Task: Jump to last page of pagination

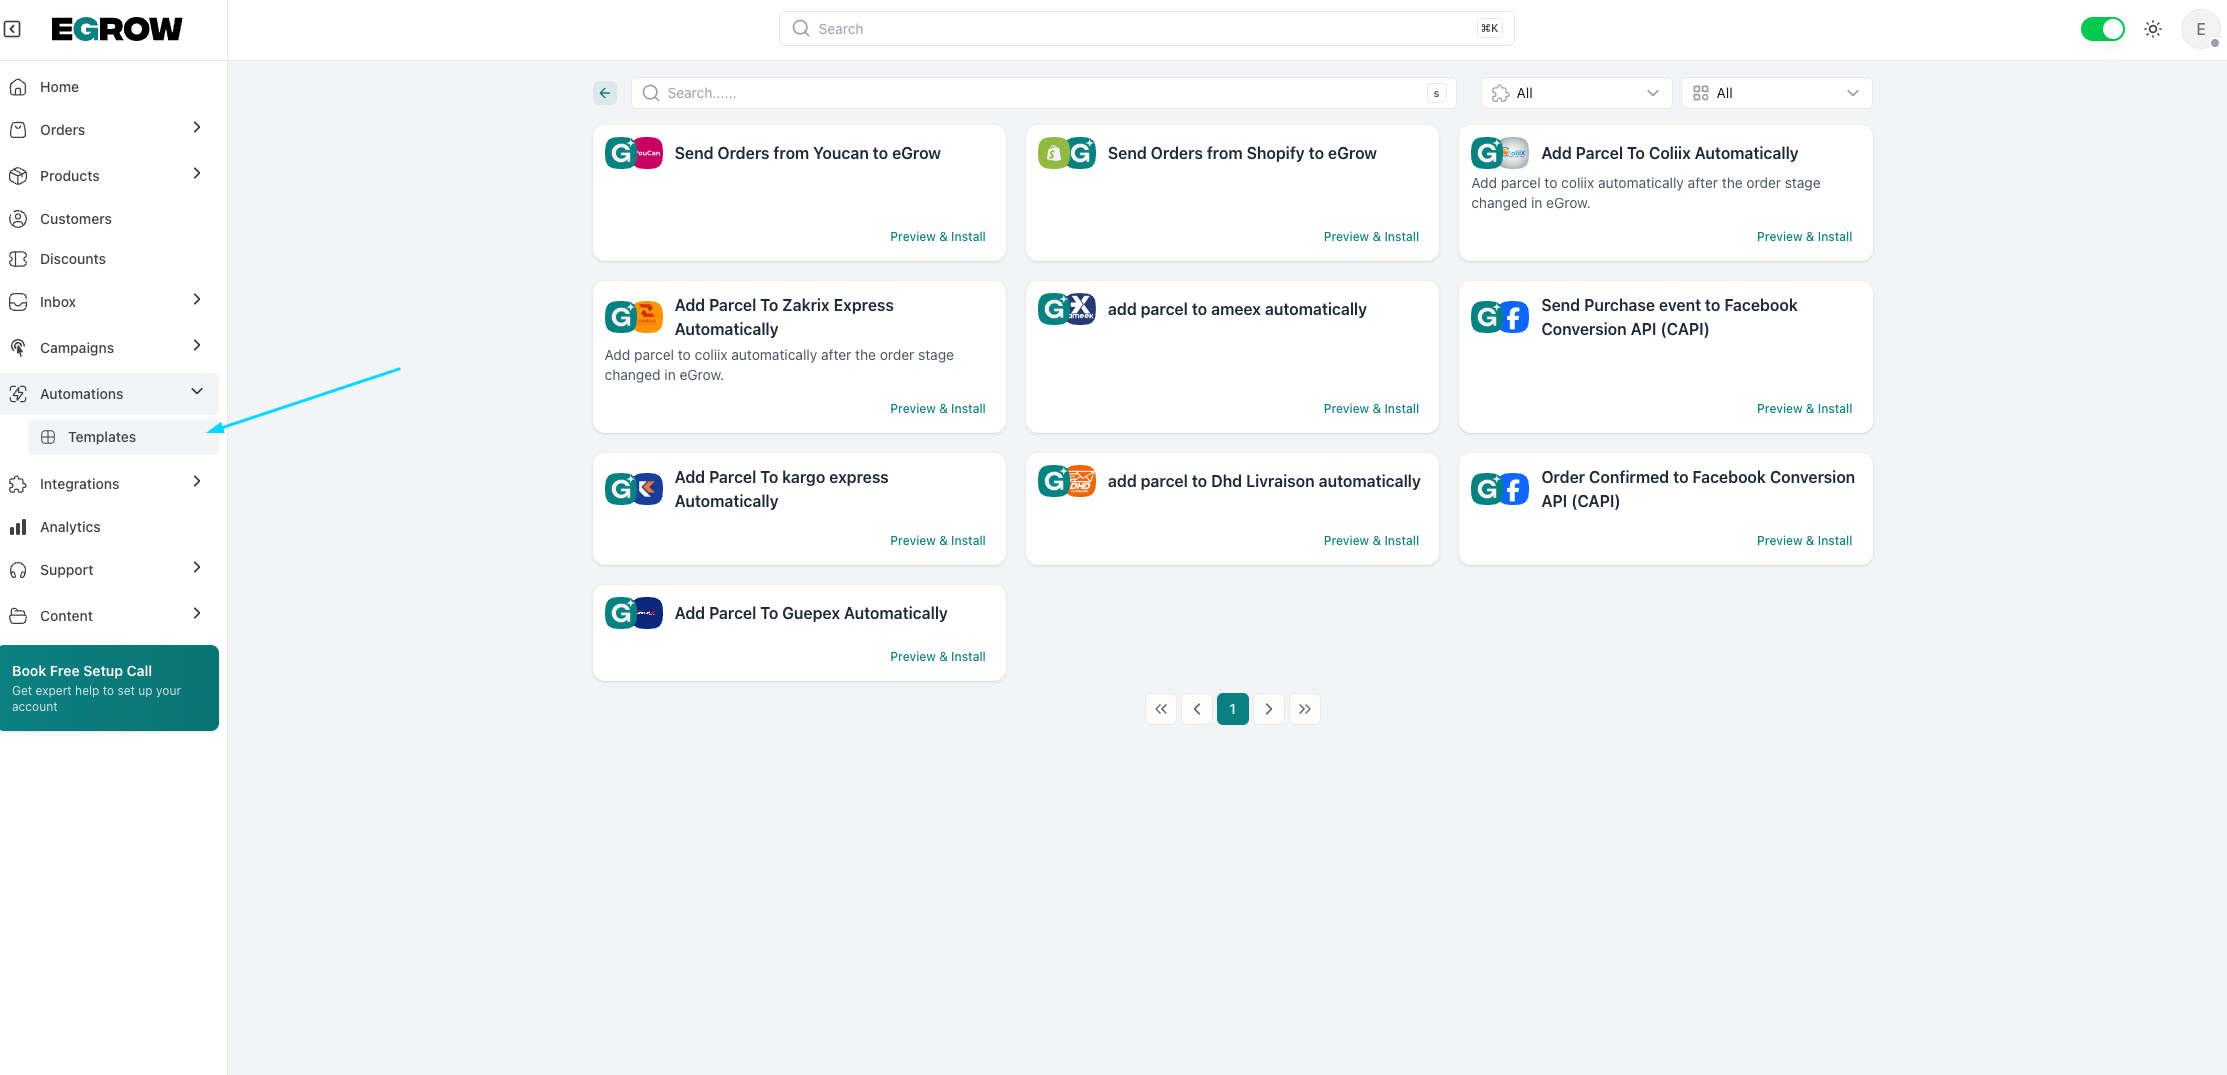Action: pyautogui.click(x=1305, y=709)
